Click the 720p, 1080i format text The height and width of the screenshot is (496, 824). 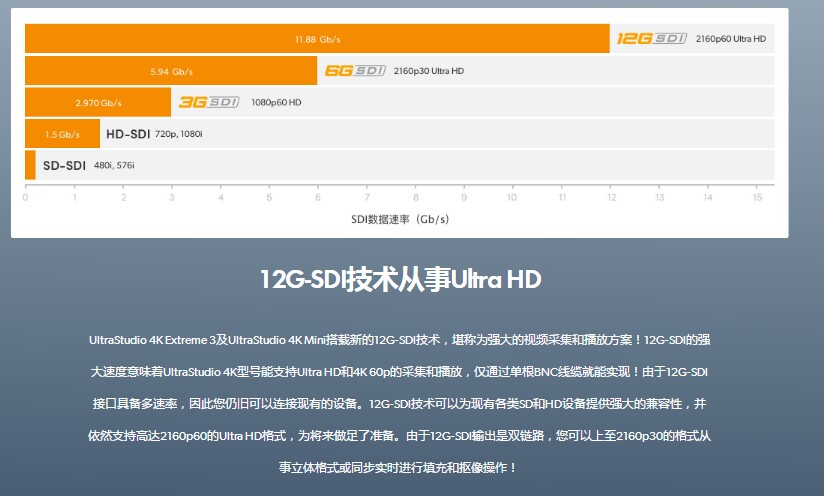coord(179,134)
